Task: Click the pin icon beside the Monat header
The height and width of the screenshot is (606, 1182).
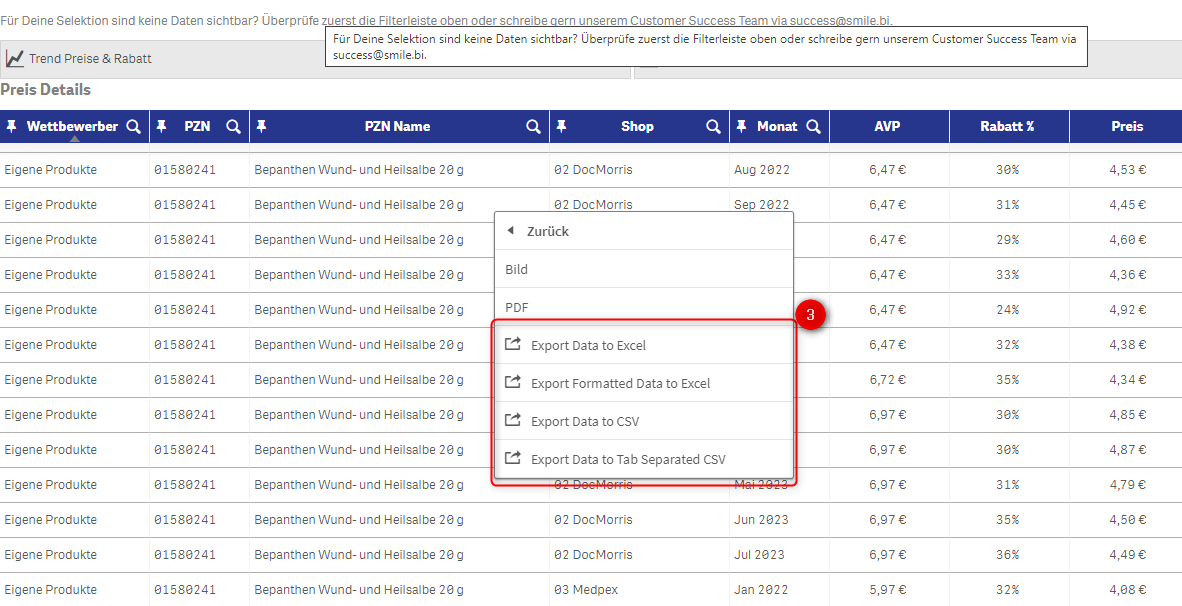Action: 741,127
